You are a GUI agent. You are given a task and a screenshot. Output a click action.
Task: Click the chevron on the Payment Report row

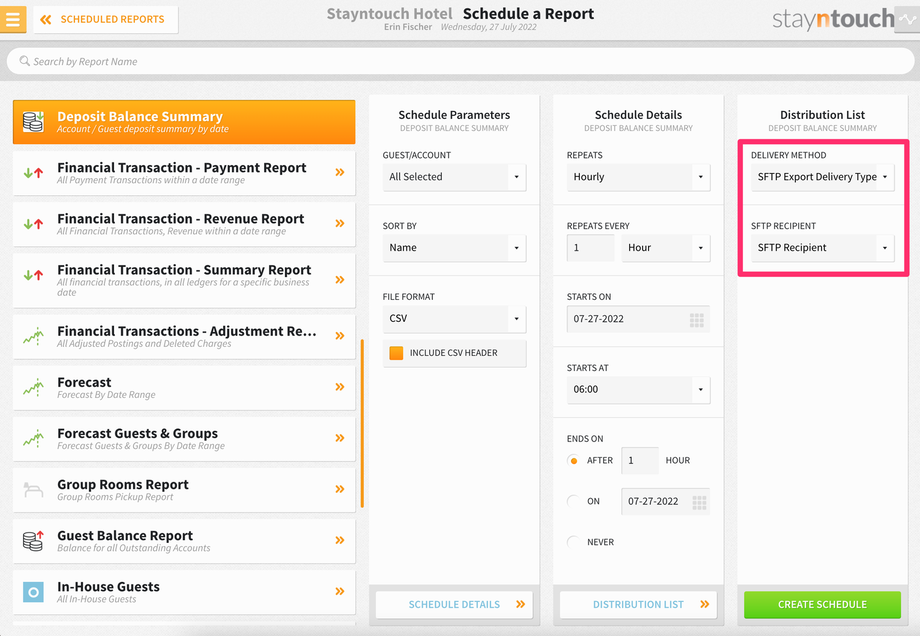tap(340, 172)
